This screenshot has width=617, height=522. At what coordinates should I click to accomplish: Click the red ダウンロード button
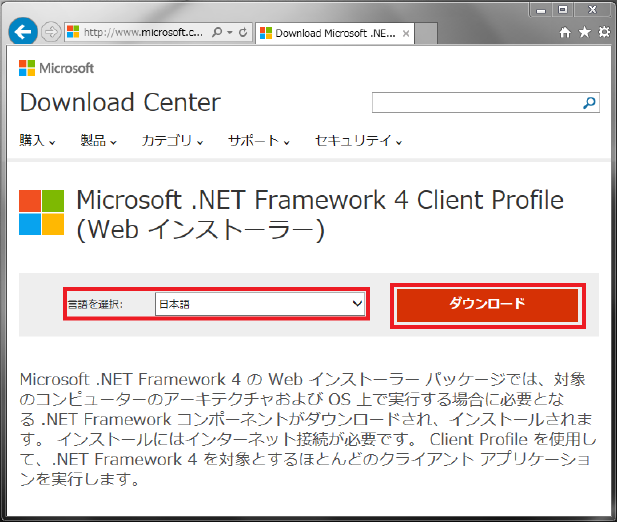[x=488, y=305]
